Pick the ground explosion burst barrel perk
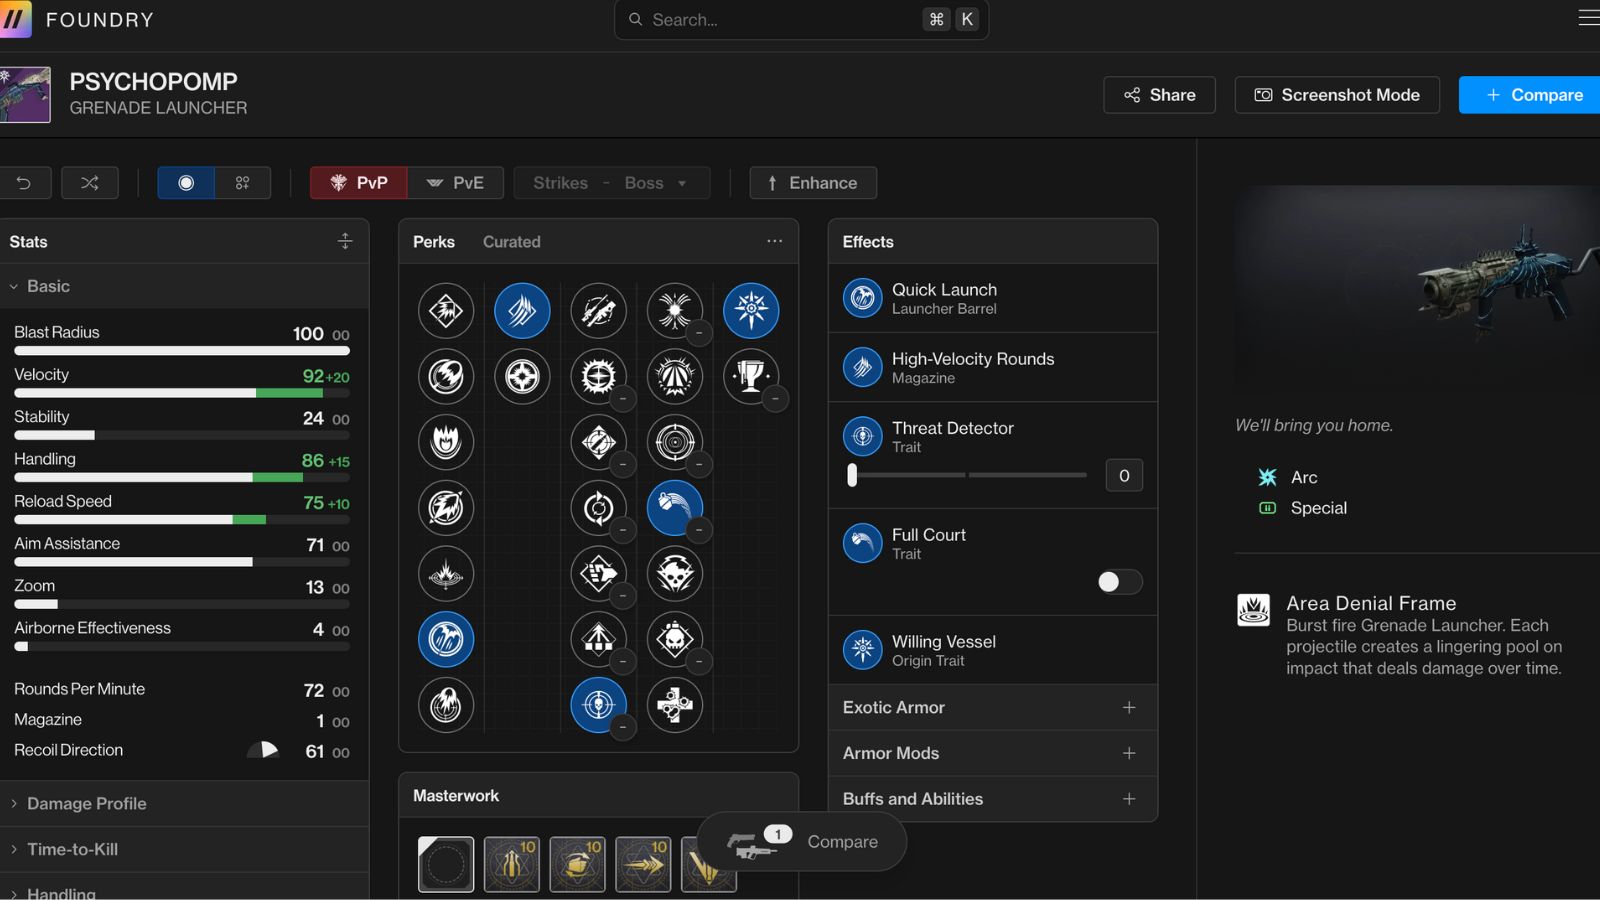This screenshot has height=900, width=1600. (446, 573)
